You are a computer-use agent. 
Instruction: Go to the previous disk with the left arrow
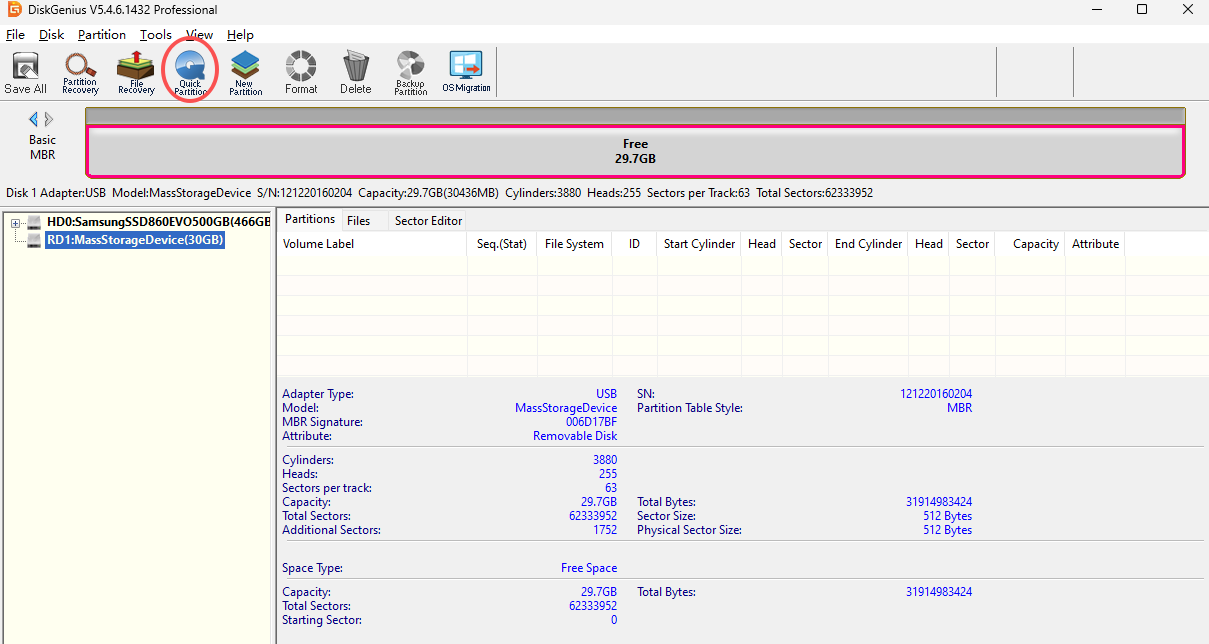pyautogui.click(x=33, y=119)
